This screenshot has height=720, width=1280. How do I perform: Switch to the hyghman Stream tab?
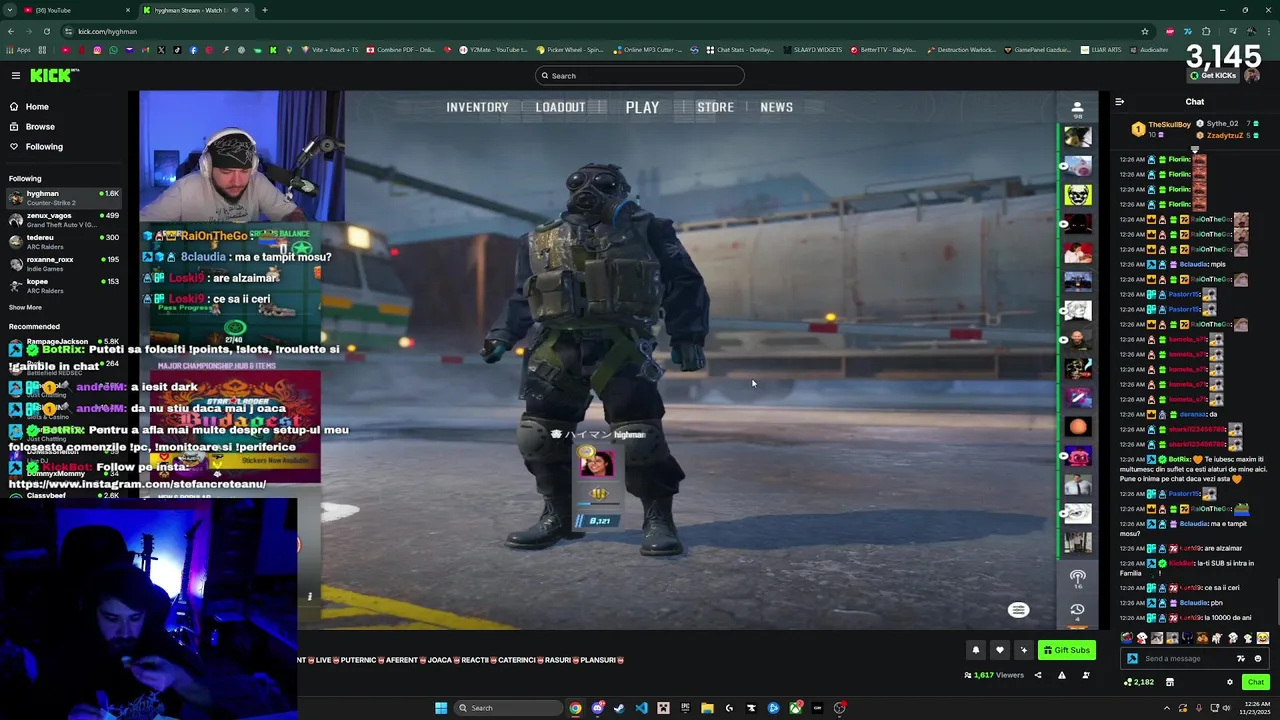[x=195, y=10]
